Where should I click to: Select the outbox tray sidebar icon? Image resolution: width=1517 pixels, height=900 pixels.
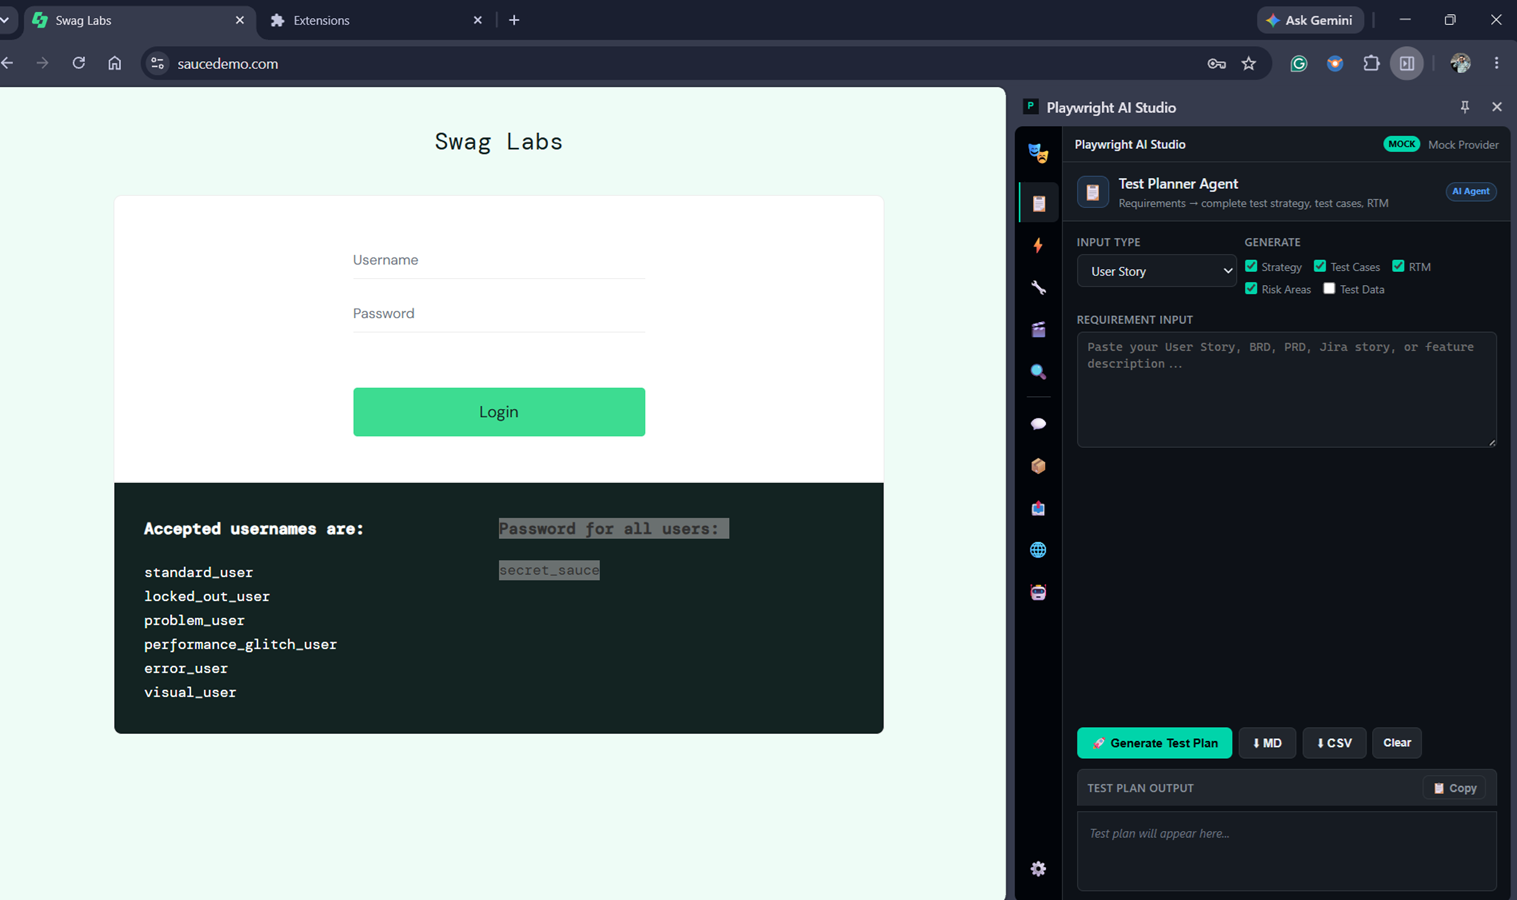coord(1039,508)
